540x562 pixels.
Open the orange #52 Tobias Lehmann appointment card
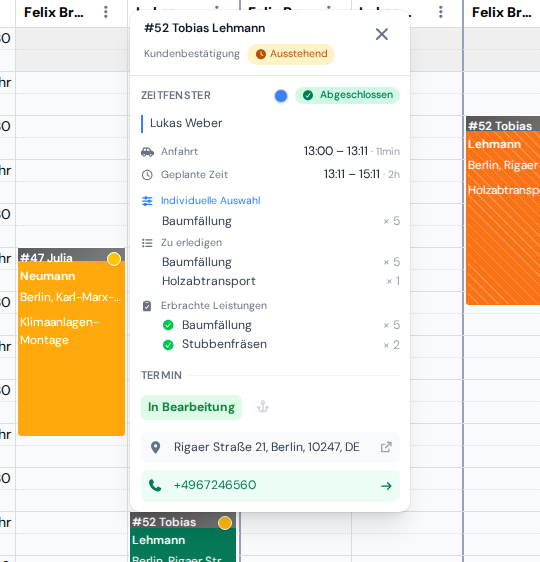pos(503,210)
